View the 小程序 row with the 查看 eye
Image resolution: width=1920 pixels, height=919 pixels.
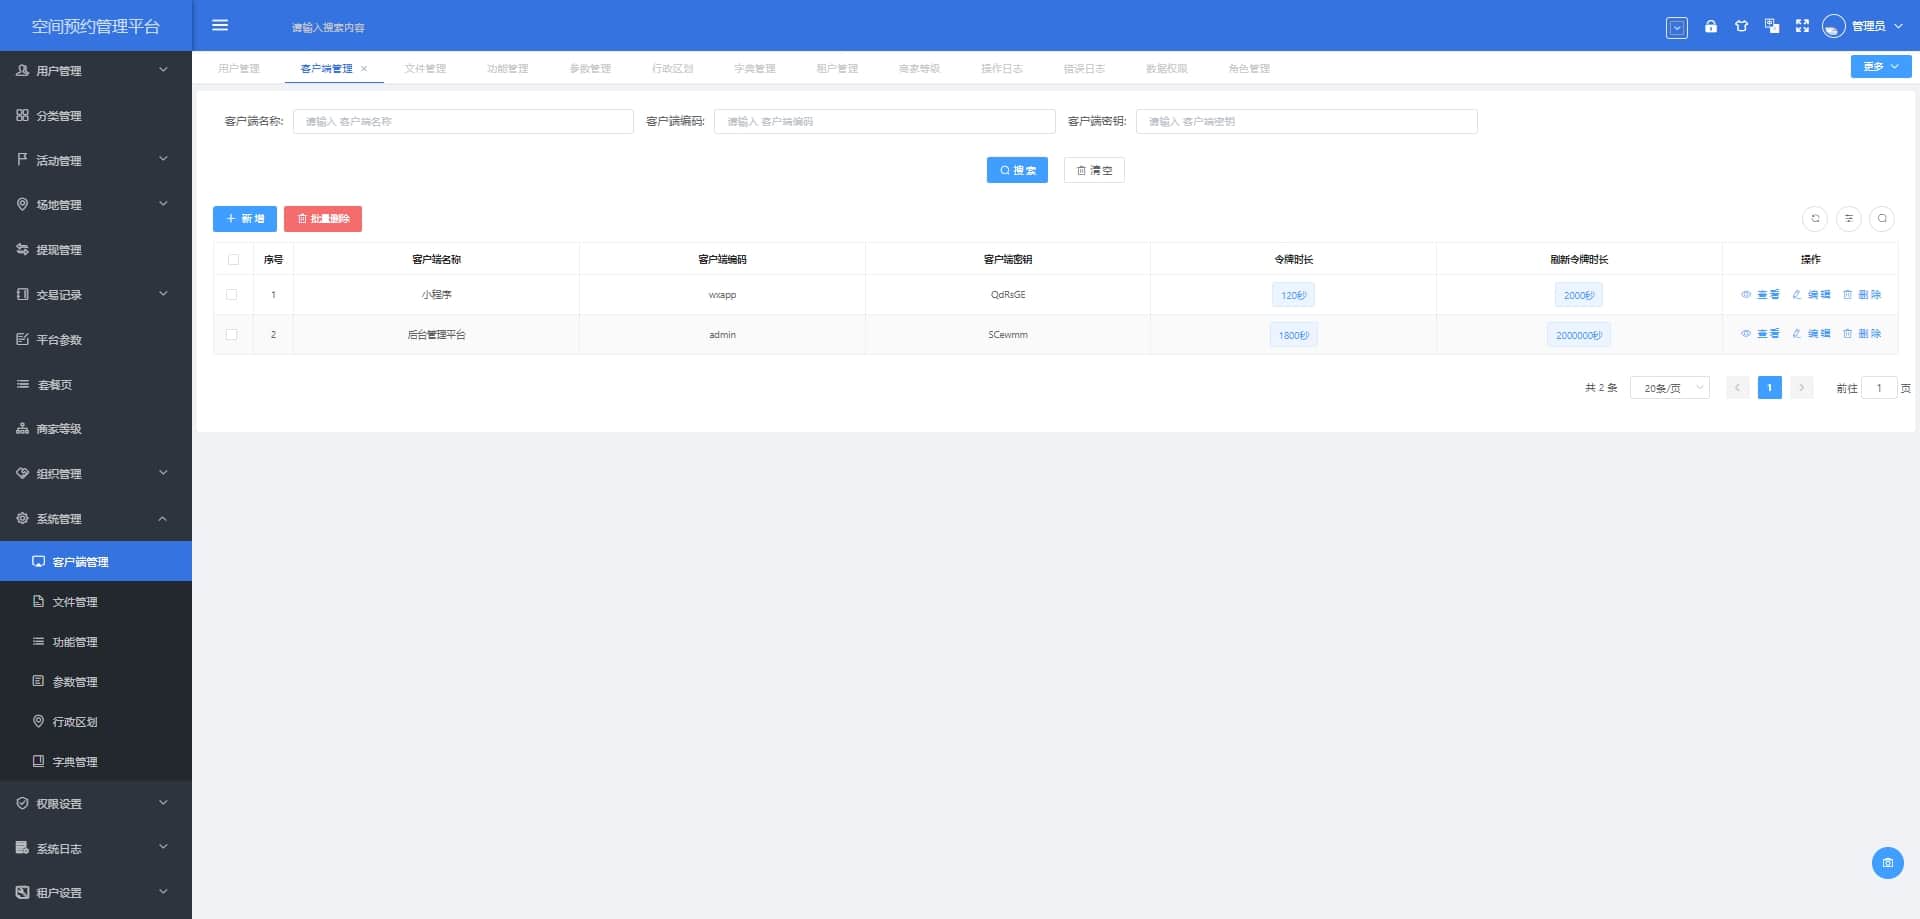1760,294
